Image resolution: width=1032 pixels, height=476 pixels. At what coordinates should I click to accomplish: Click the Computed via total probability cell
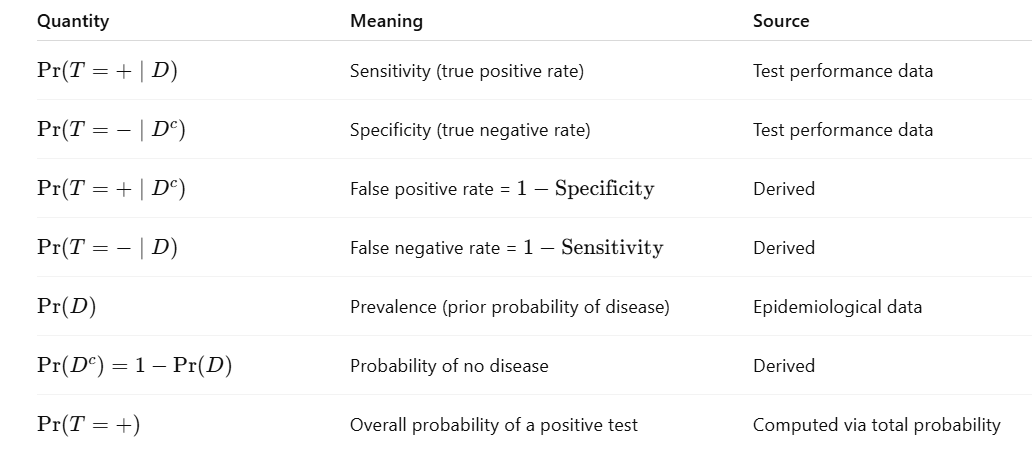(876, 425)
